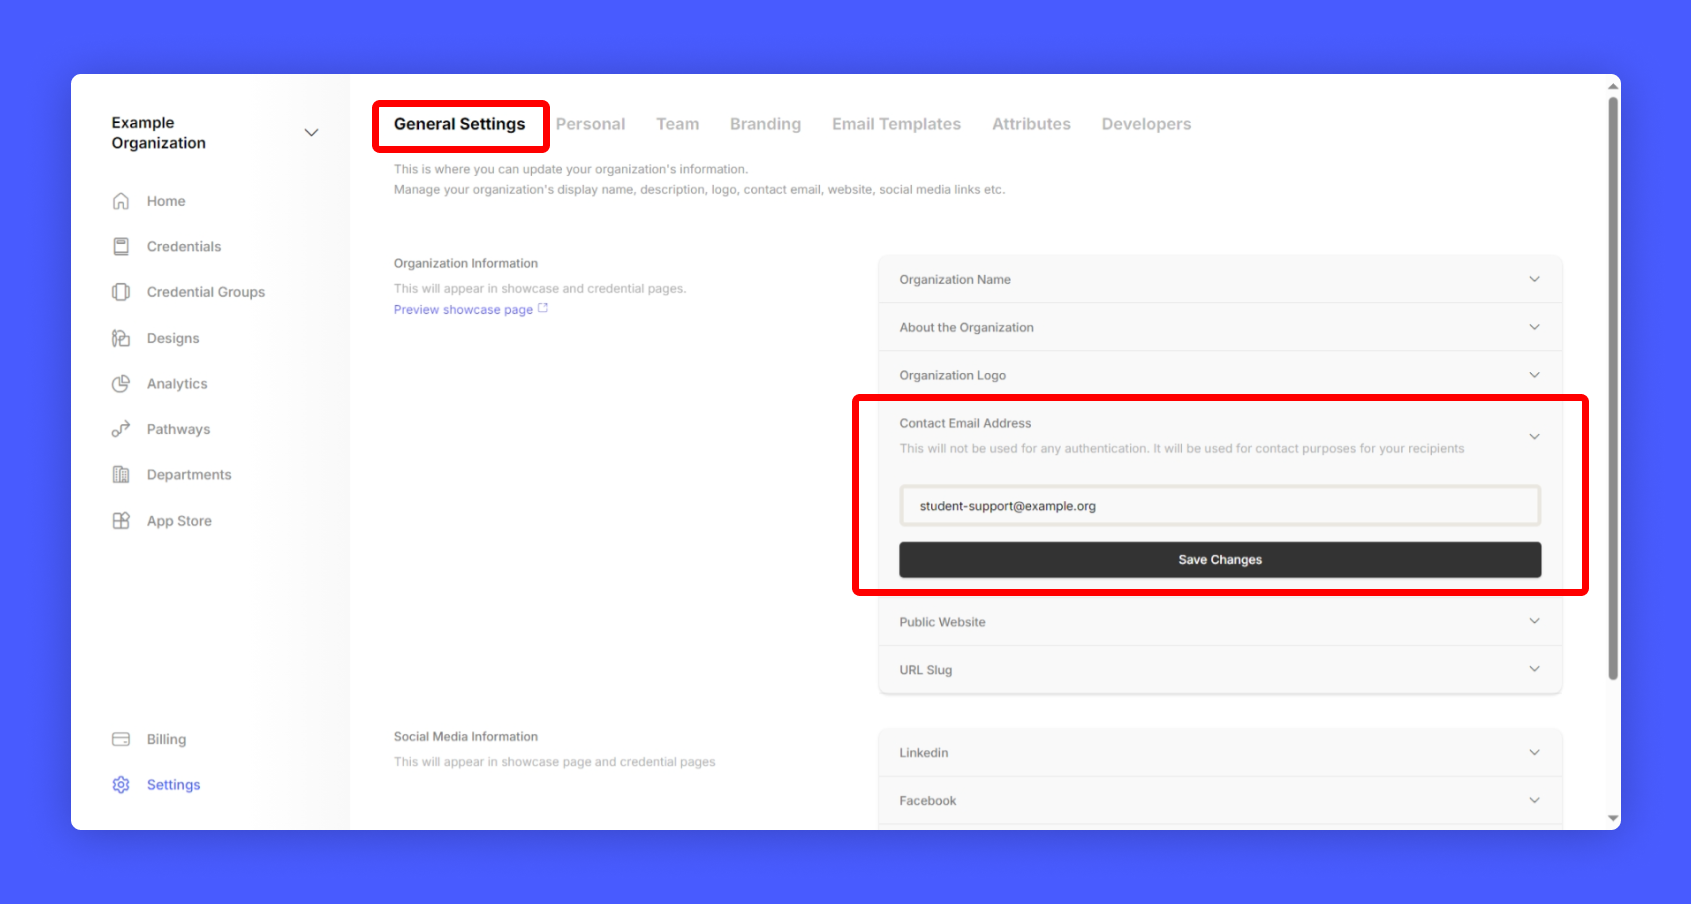Viewport: 1691px width, 904px height.
Task: Select the Credential Groups icon
Action: pyautogui.click(x=121, y=292)
